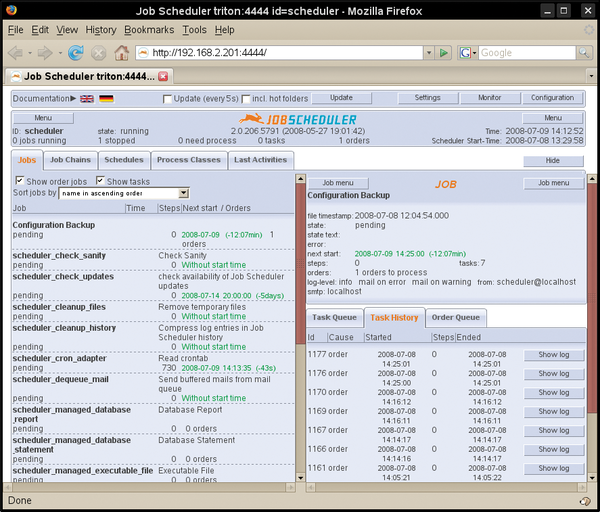Open back button history dropdown
This screenshot has width=600, height=512.
pyautogui.click(x=30, y=53)
